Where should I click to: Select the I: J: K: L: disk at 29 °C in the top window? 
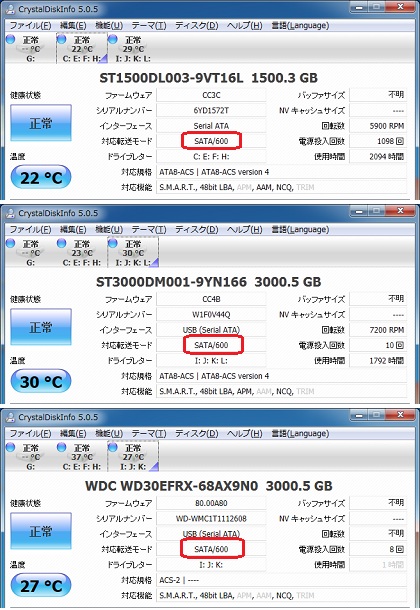[x=133, y=49]
